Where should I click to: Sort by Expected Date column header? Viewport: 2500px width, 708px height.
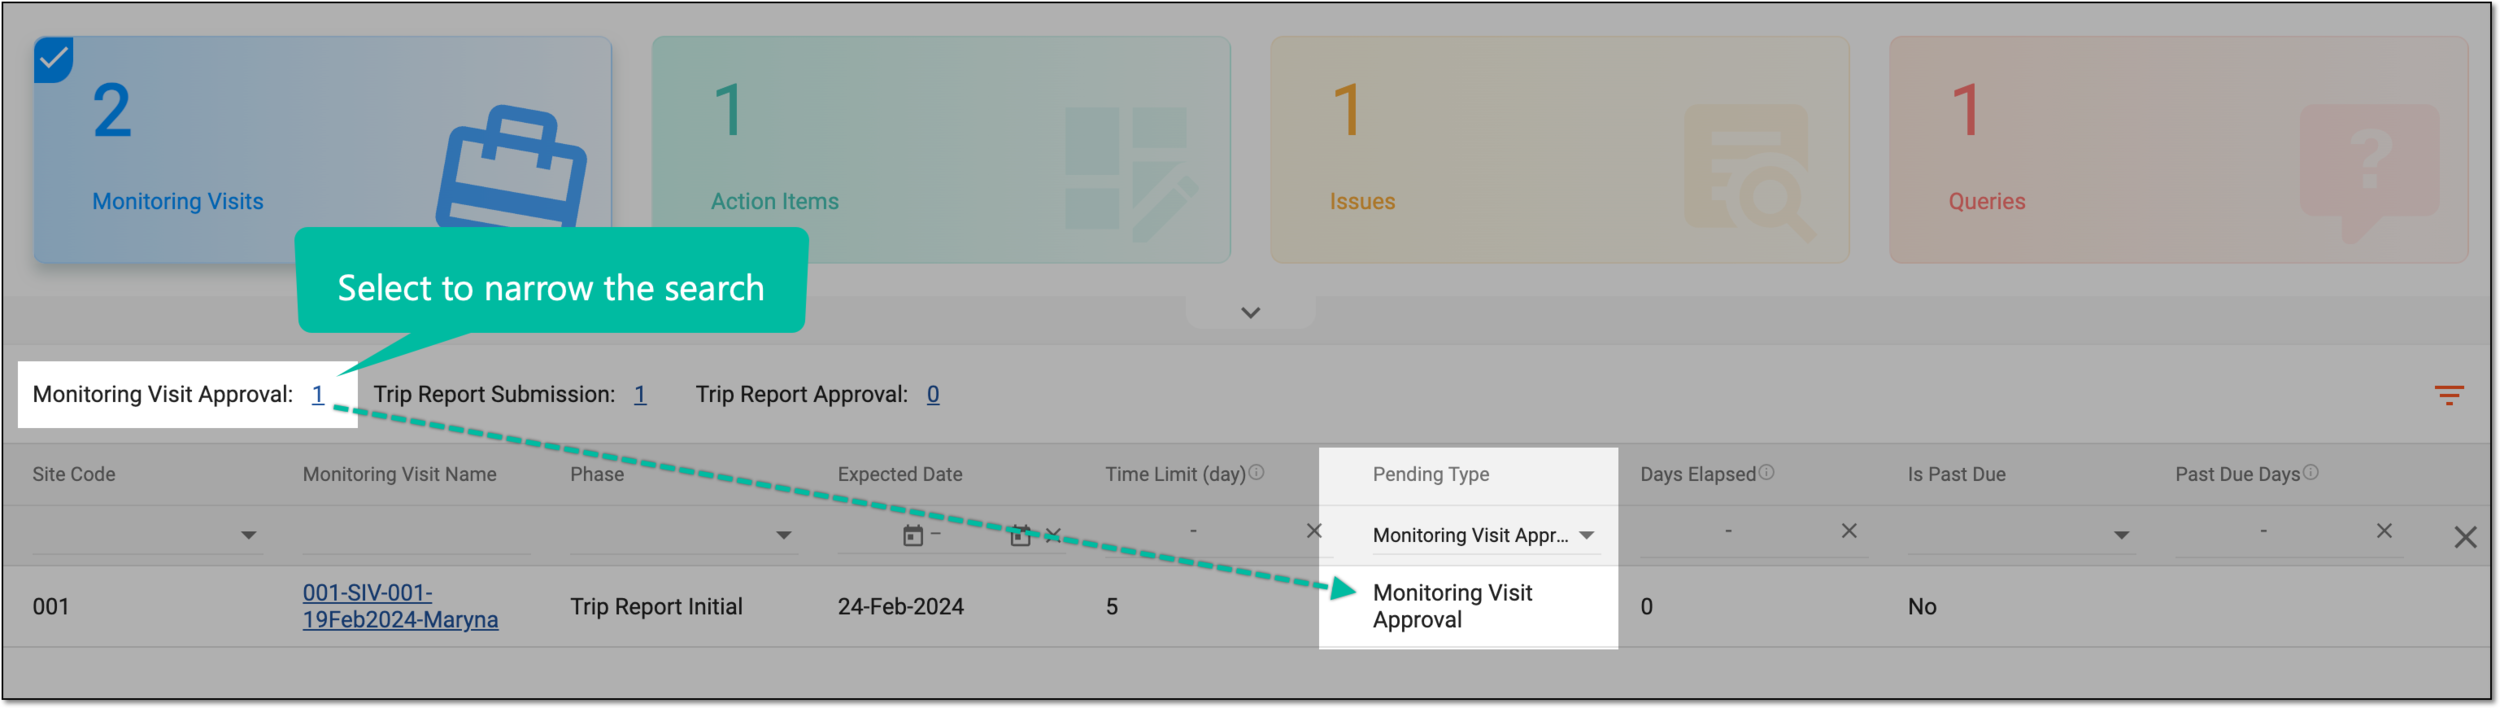(900, 475)
